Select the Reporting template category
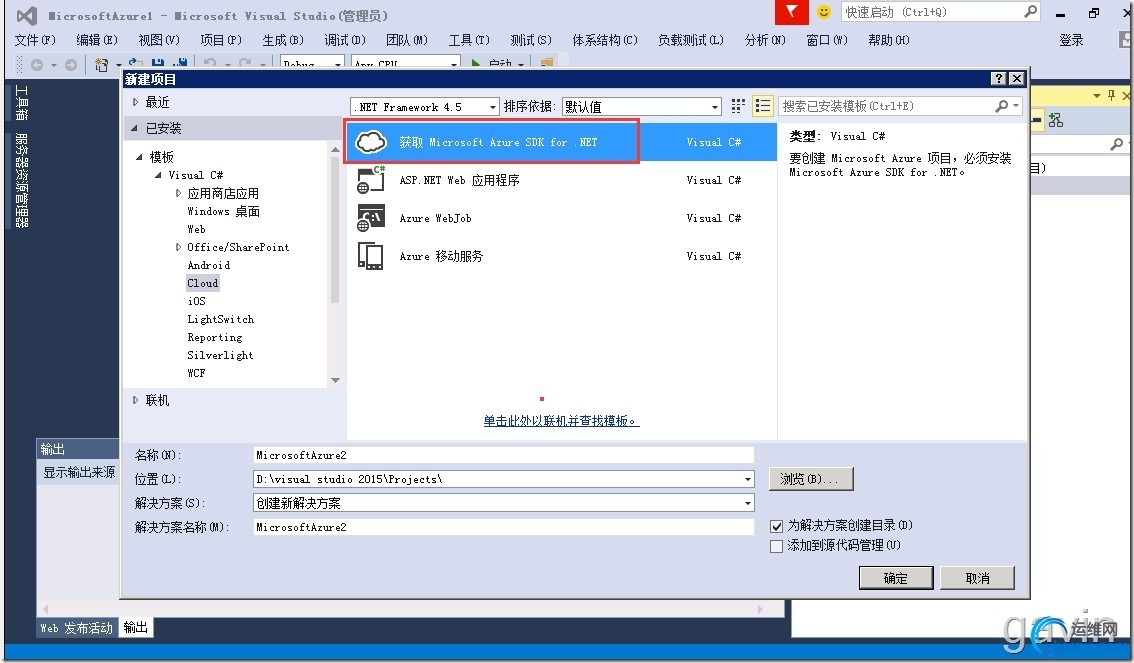The image size is (1134, 663). [215, 337]
